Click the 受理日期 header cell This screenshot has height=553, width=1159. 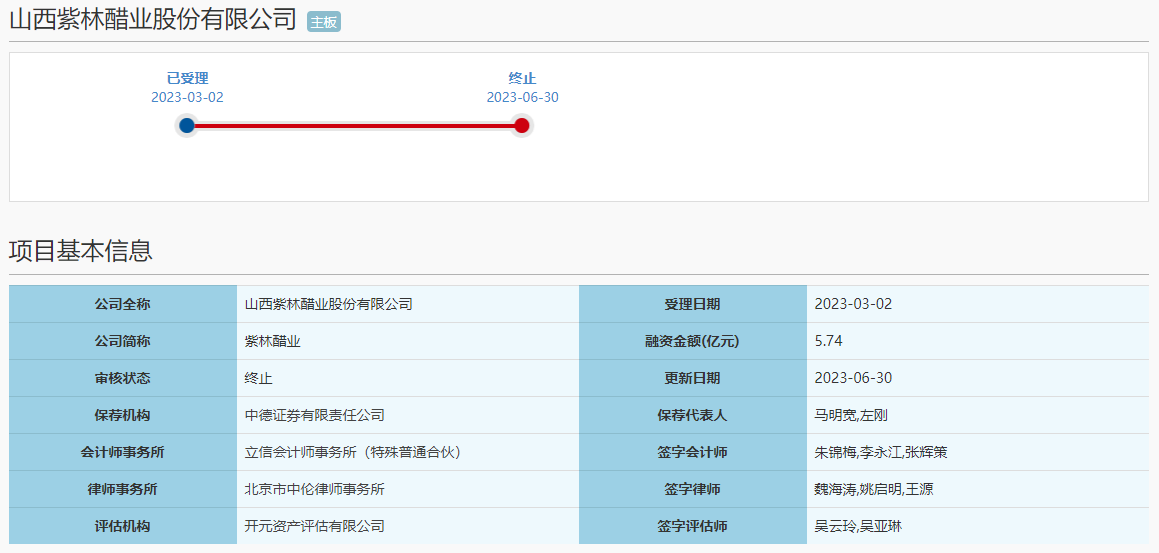[693, 305]
